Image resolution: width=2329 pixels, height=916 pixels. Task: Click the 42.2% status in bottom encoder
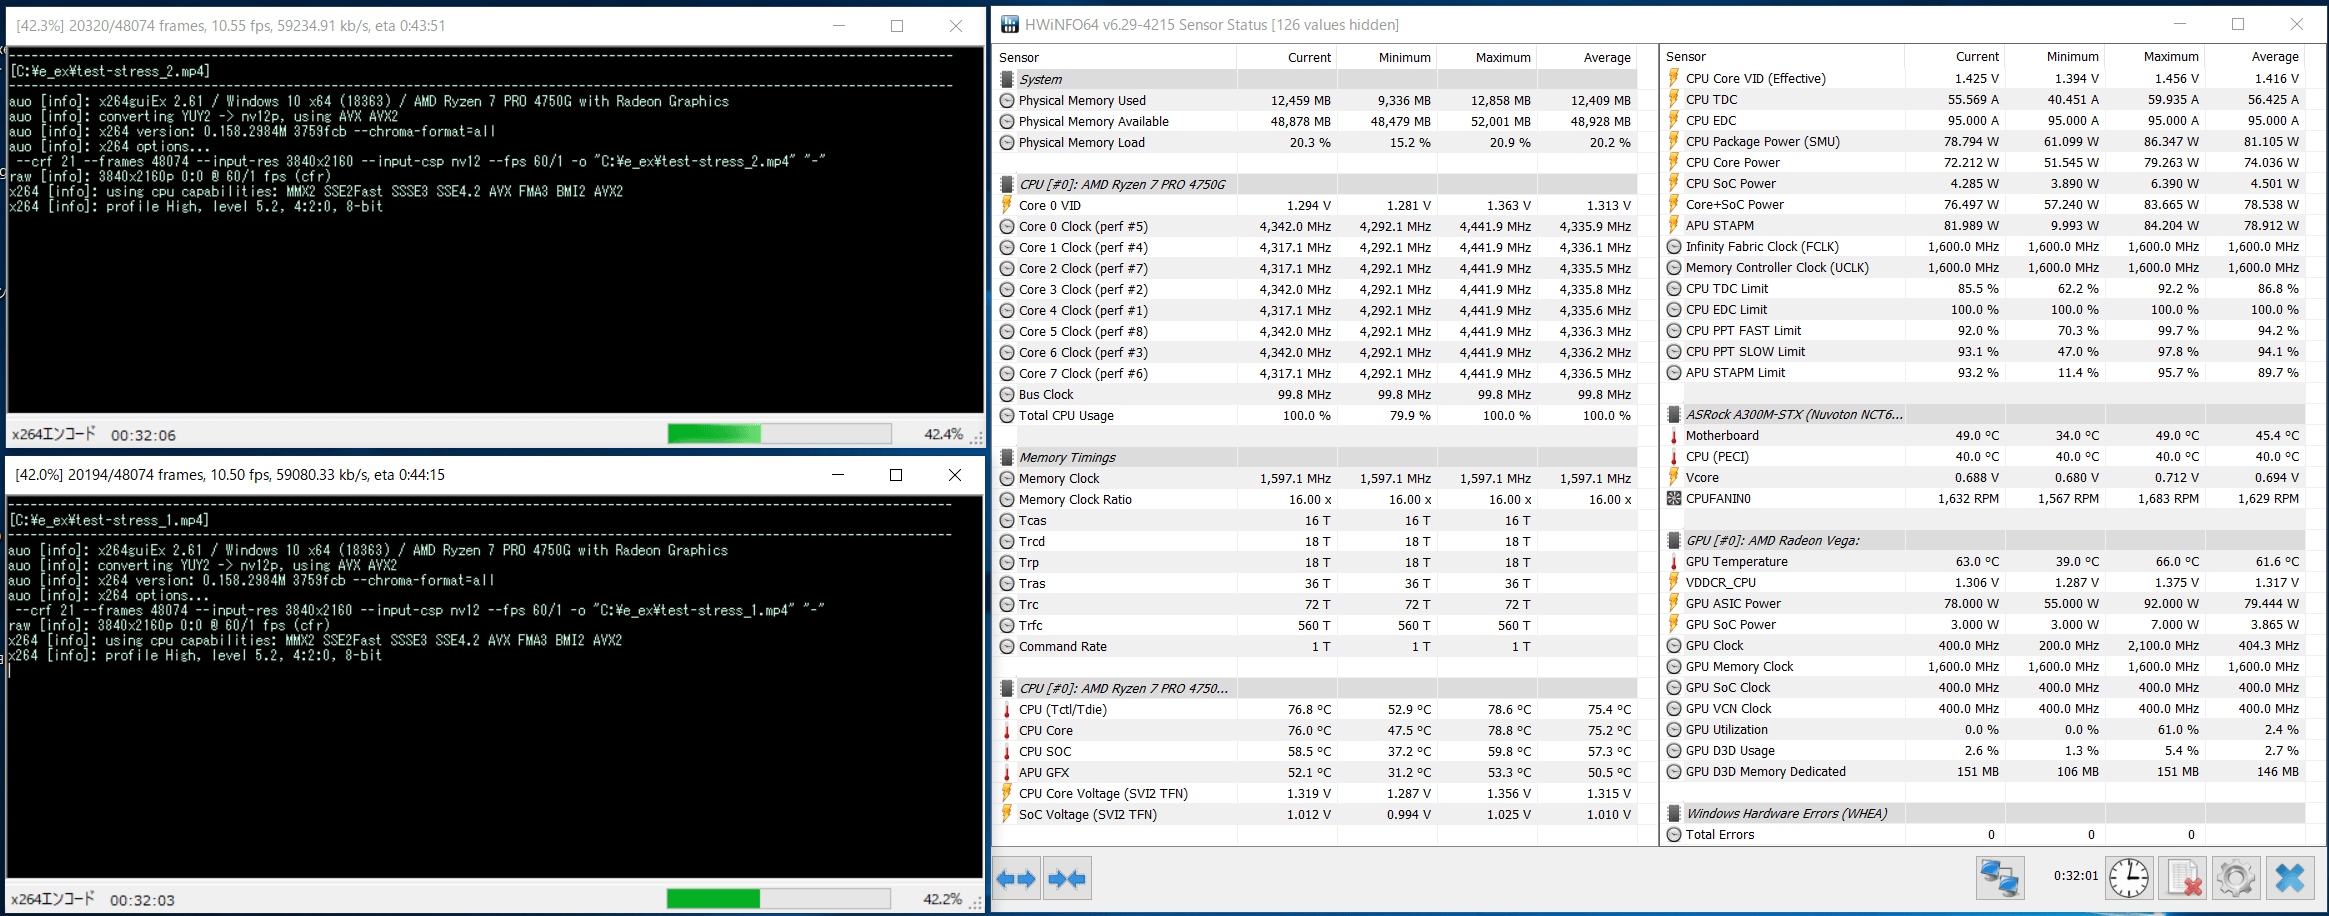coord(942,899)
